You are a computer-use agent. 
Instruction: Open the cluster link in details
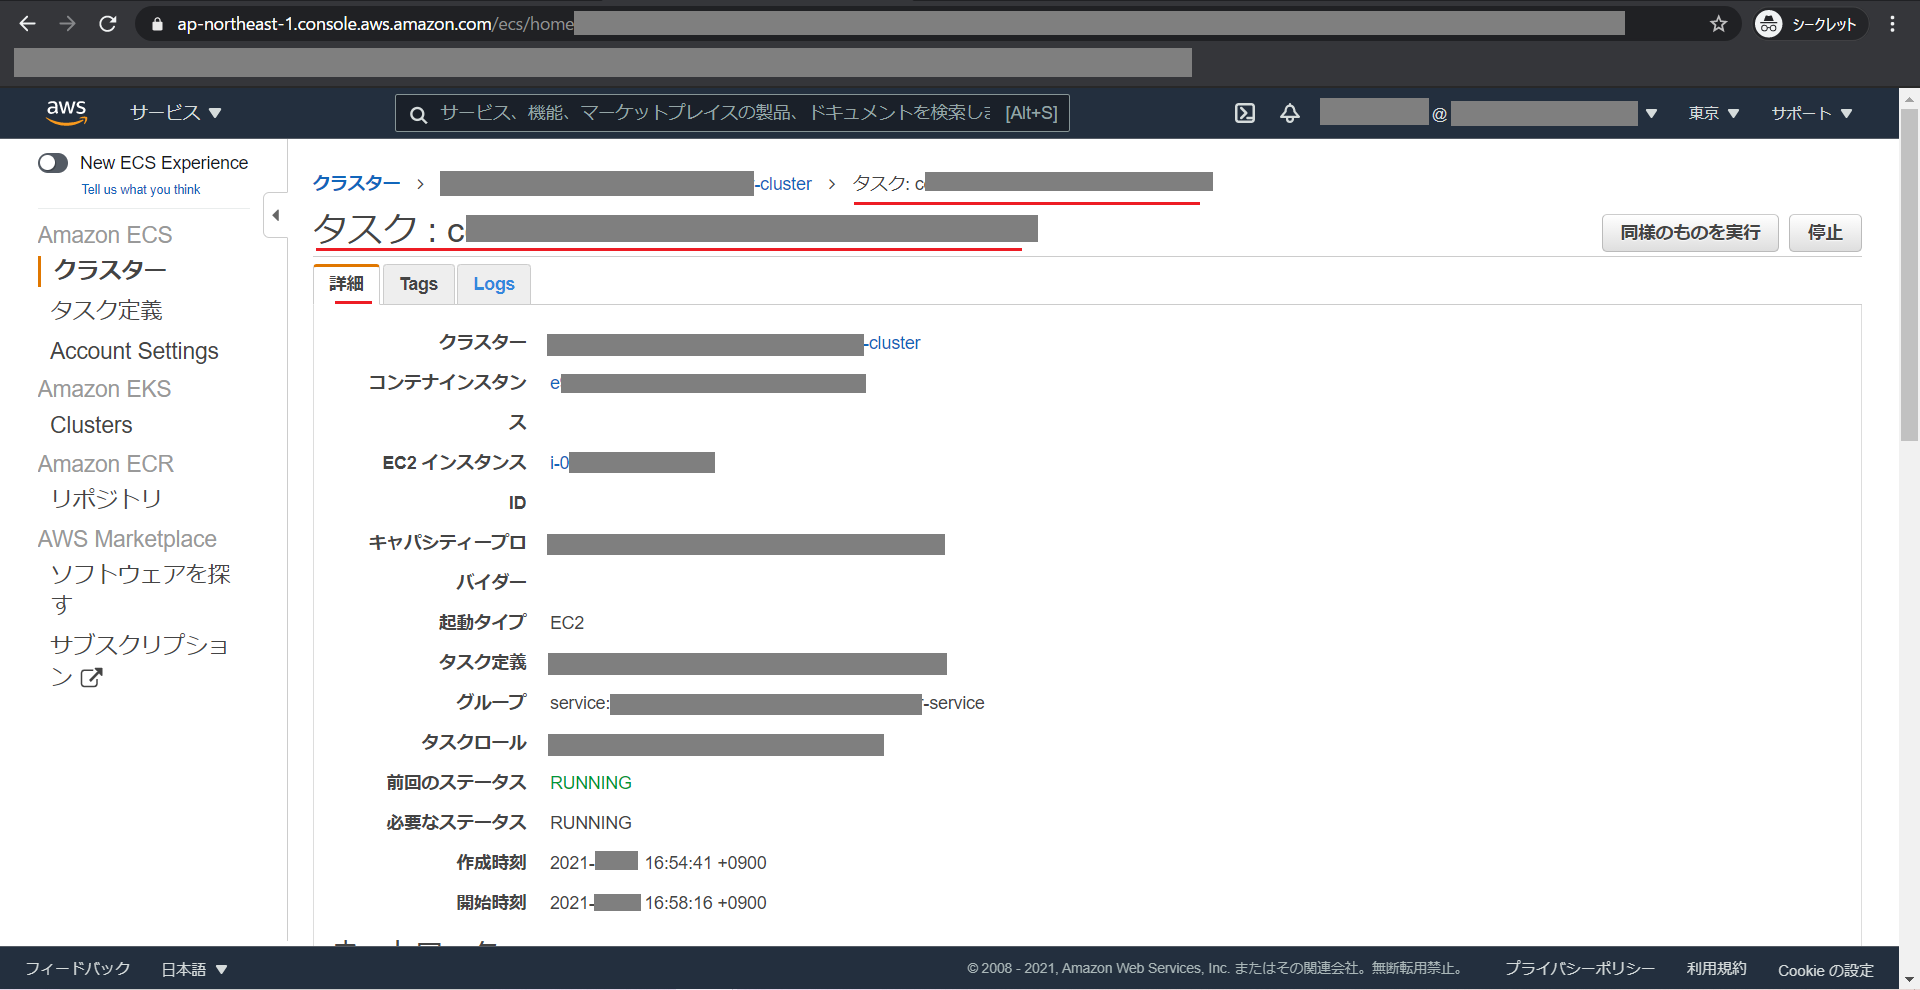pos(734,344)
